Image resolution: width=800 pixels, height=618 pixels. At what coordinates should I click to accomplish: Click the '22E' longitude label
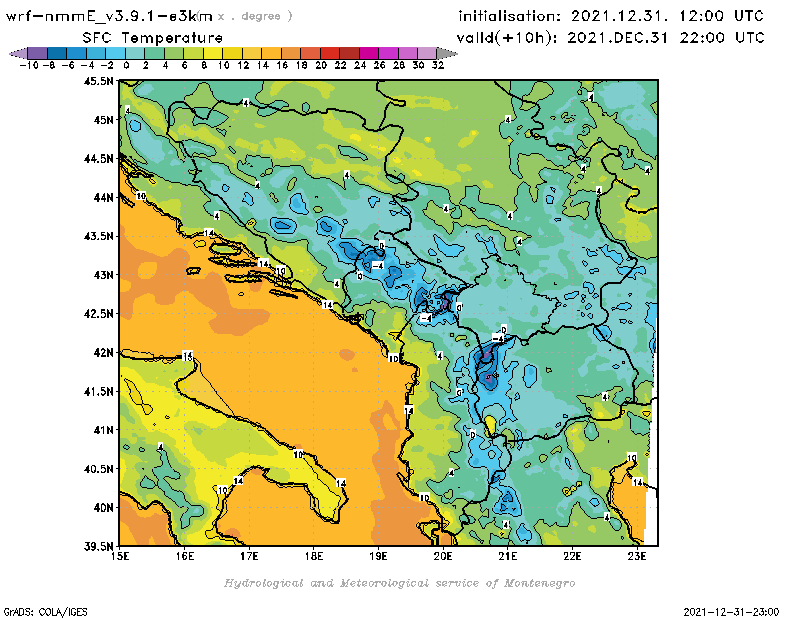(x=572, y=556)
